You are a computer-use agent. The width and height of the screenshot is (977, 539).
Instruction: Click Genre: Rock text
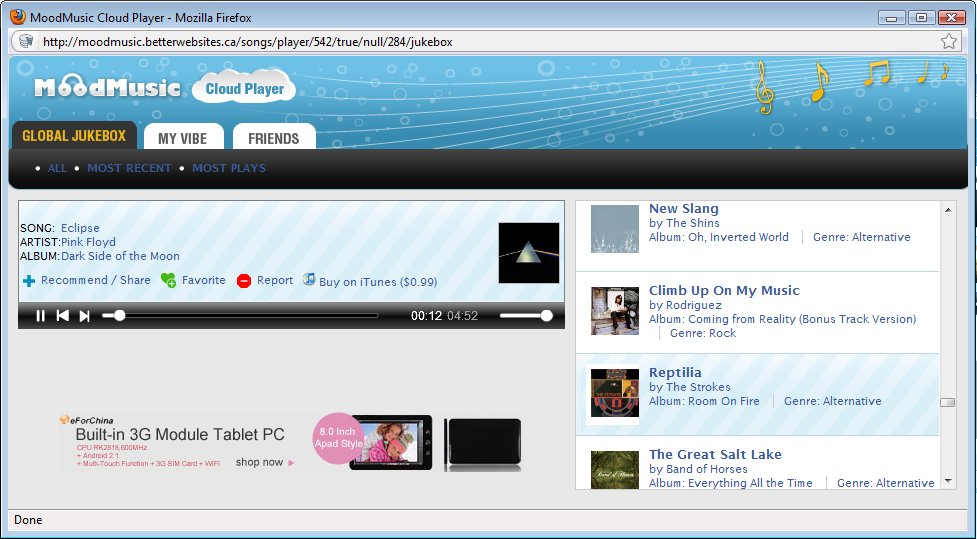(x=703, y=333)
